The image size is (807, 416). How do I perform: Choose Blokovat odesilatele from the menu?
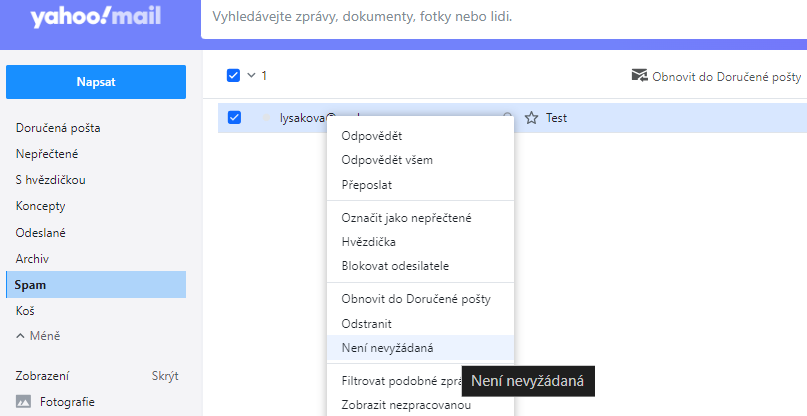(395, 266)
